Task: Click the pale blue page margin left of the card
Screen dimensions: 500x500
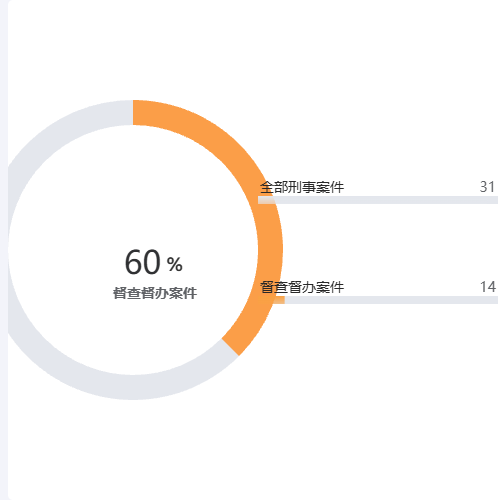Action: 4,250
